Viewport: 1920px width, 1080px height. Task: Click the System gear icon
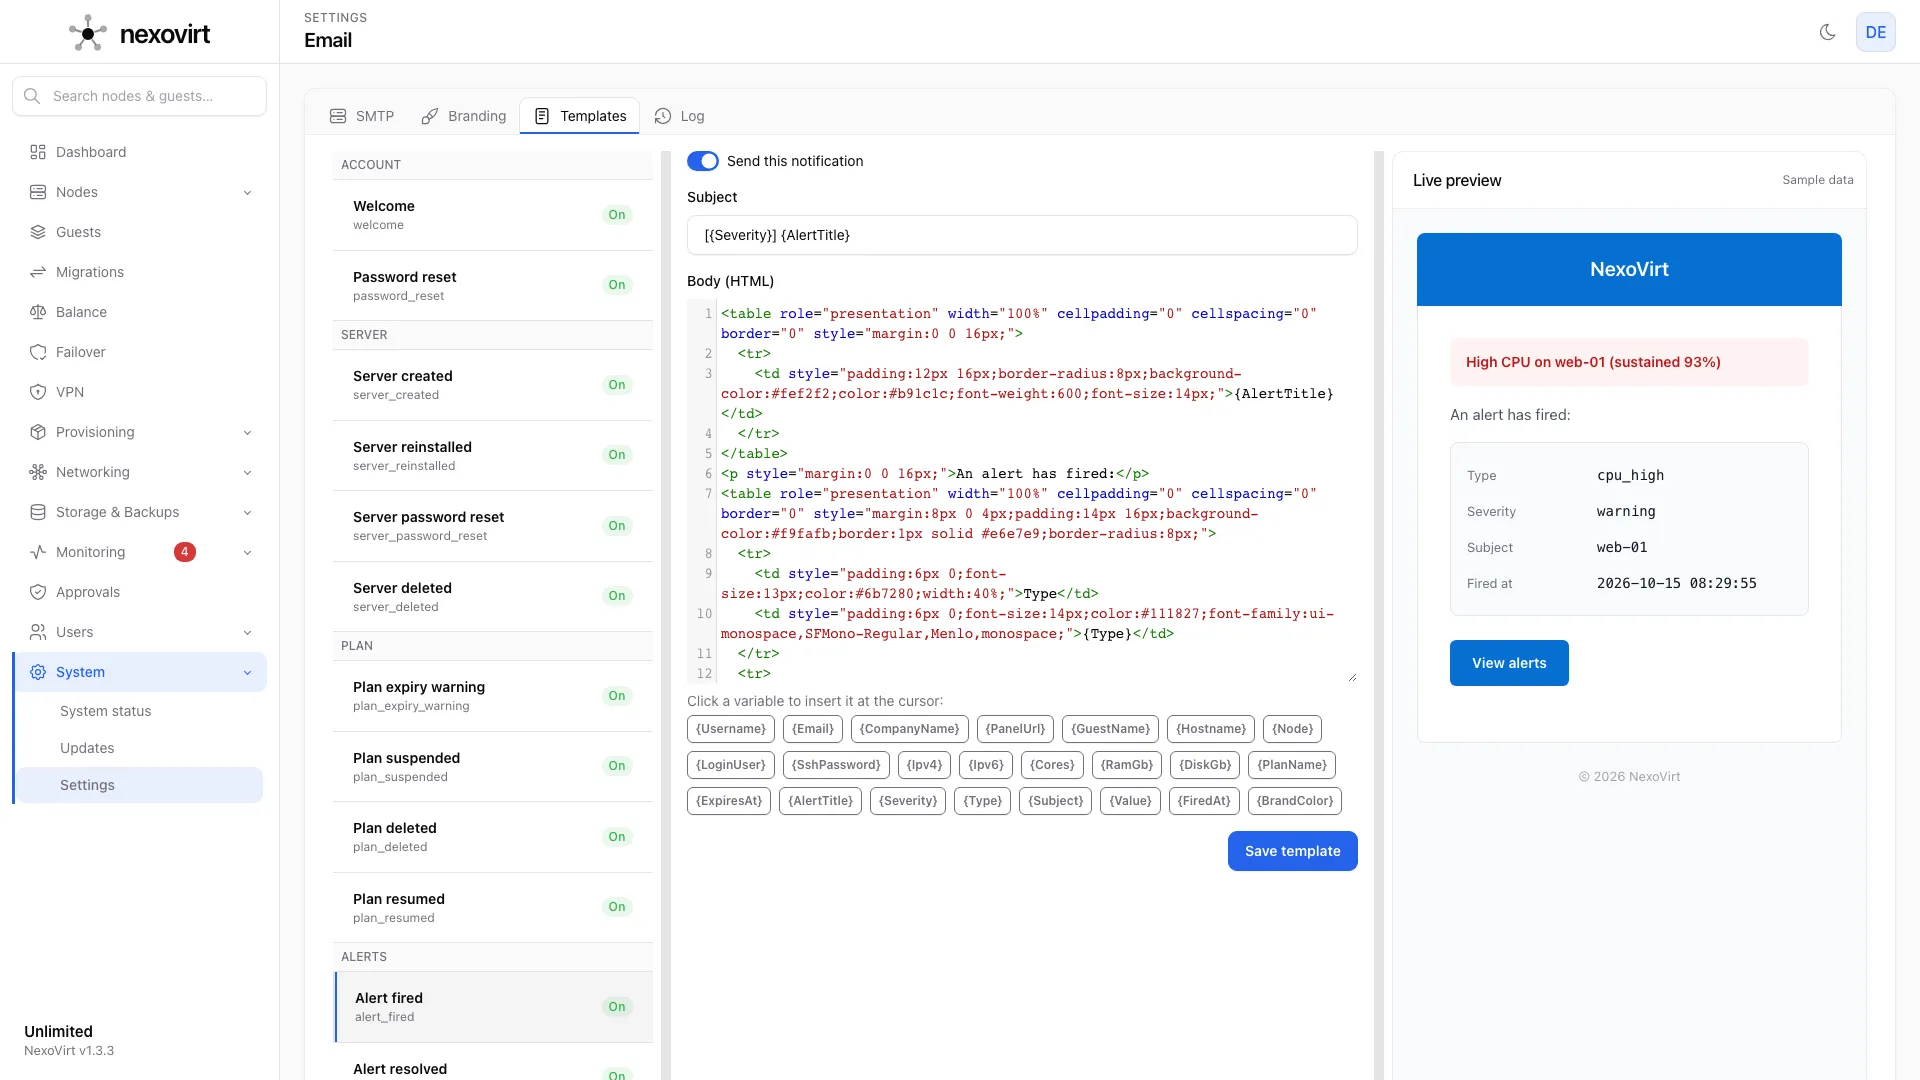point(38,672)
